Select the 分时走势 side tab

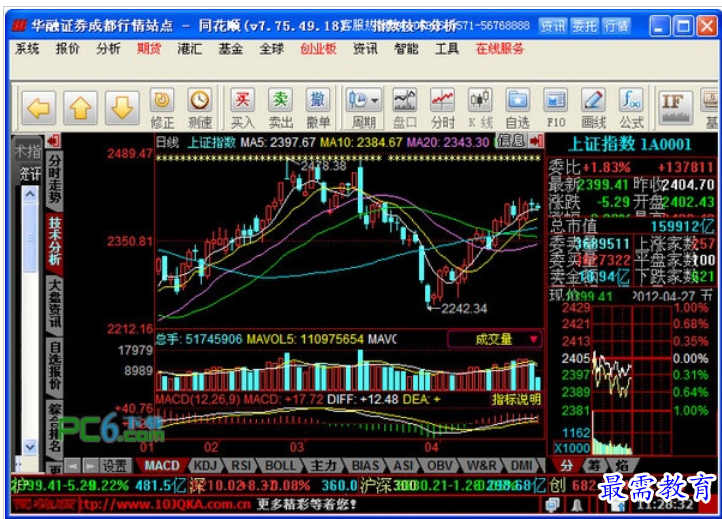pos(54,179)
